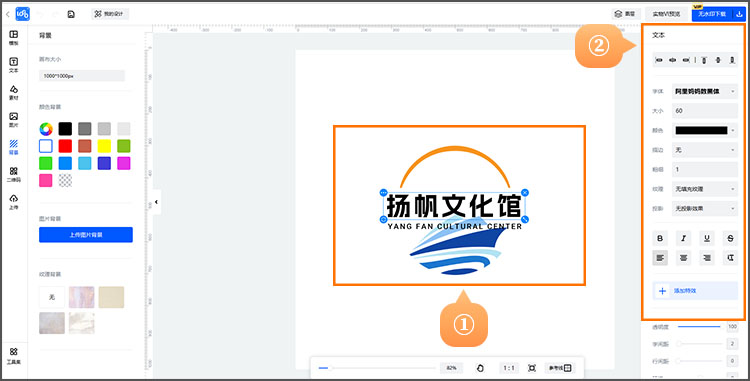The width and height of the screenshot is (750, 381).
Task: Adjust the canvas zoom slider
Action: (377, 368)
